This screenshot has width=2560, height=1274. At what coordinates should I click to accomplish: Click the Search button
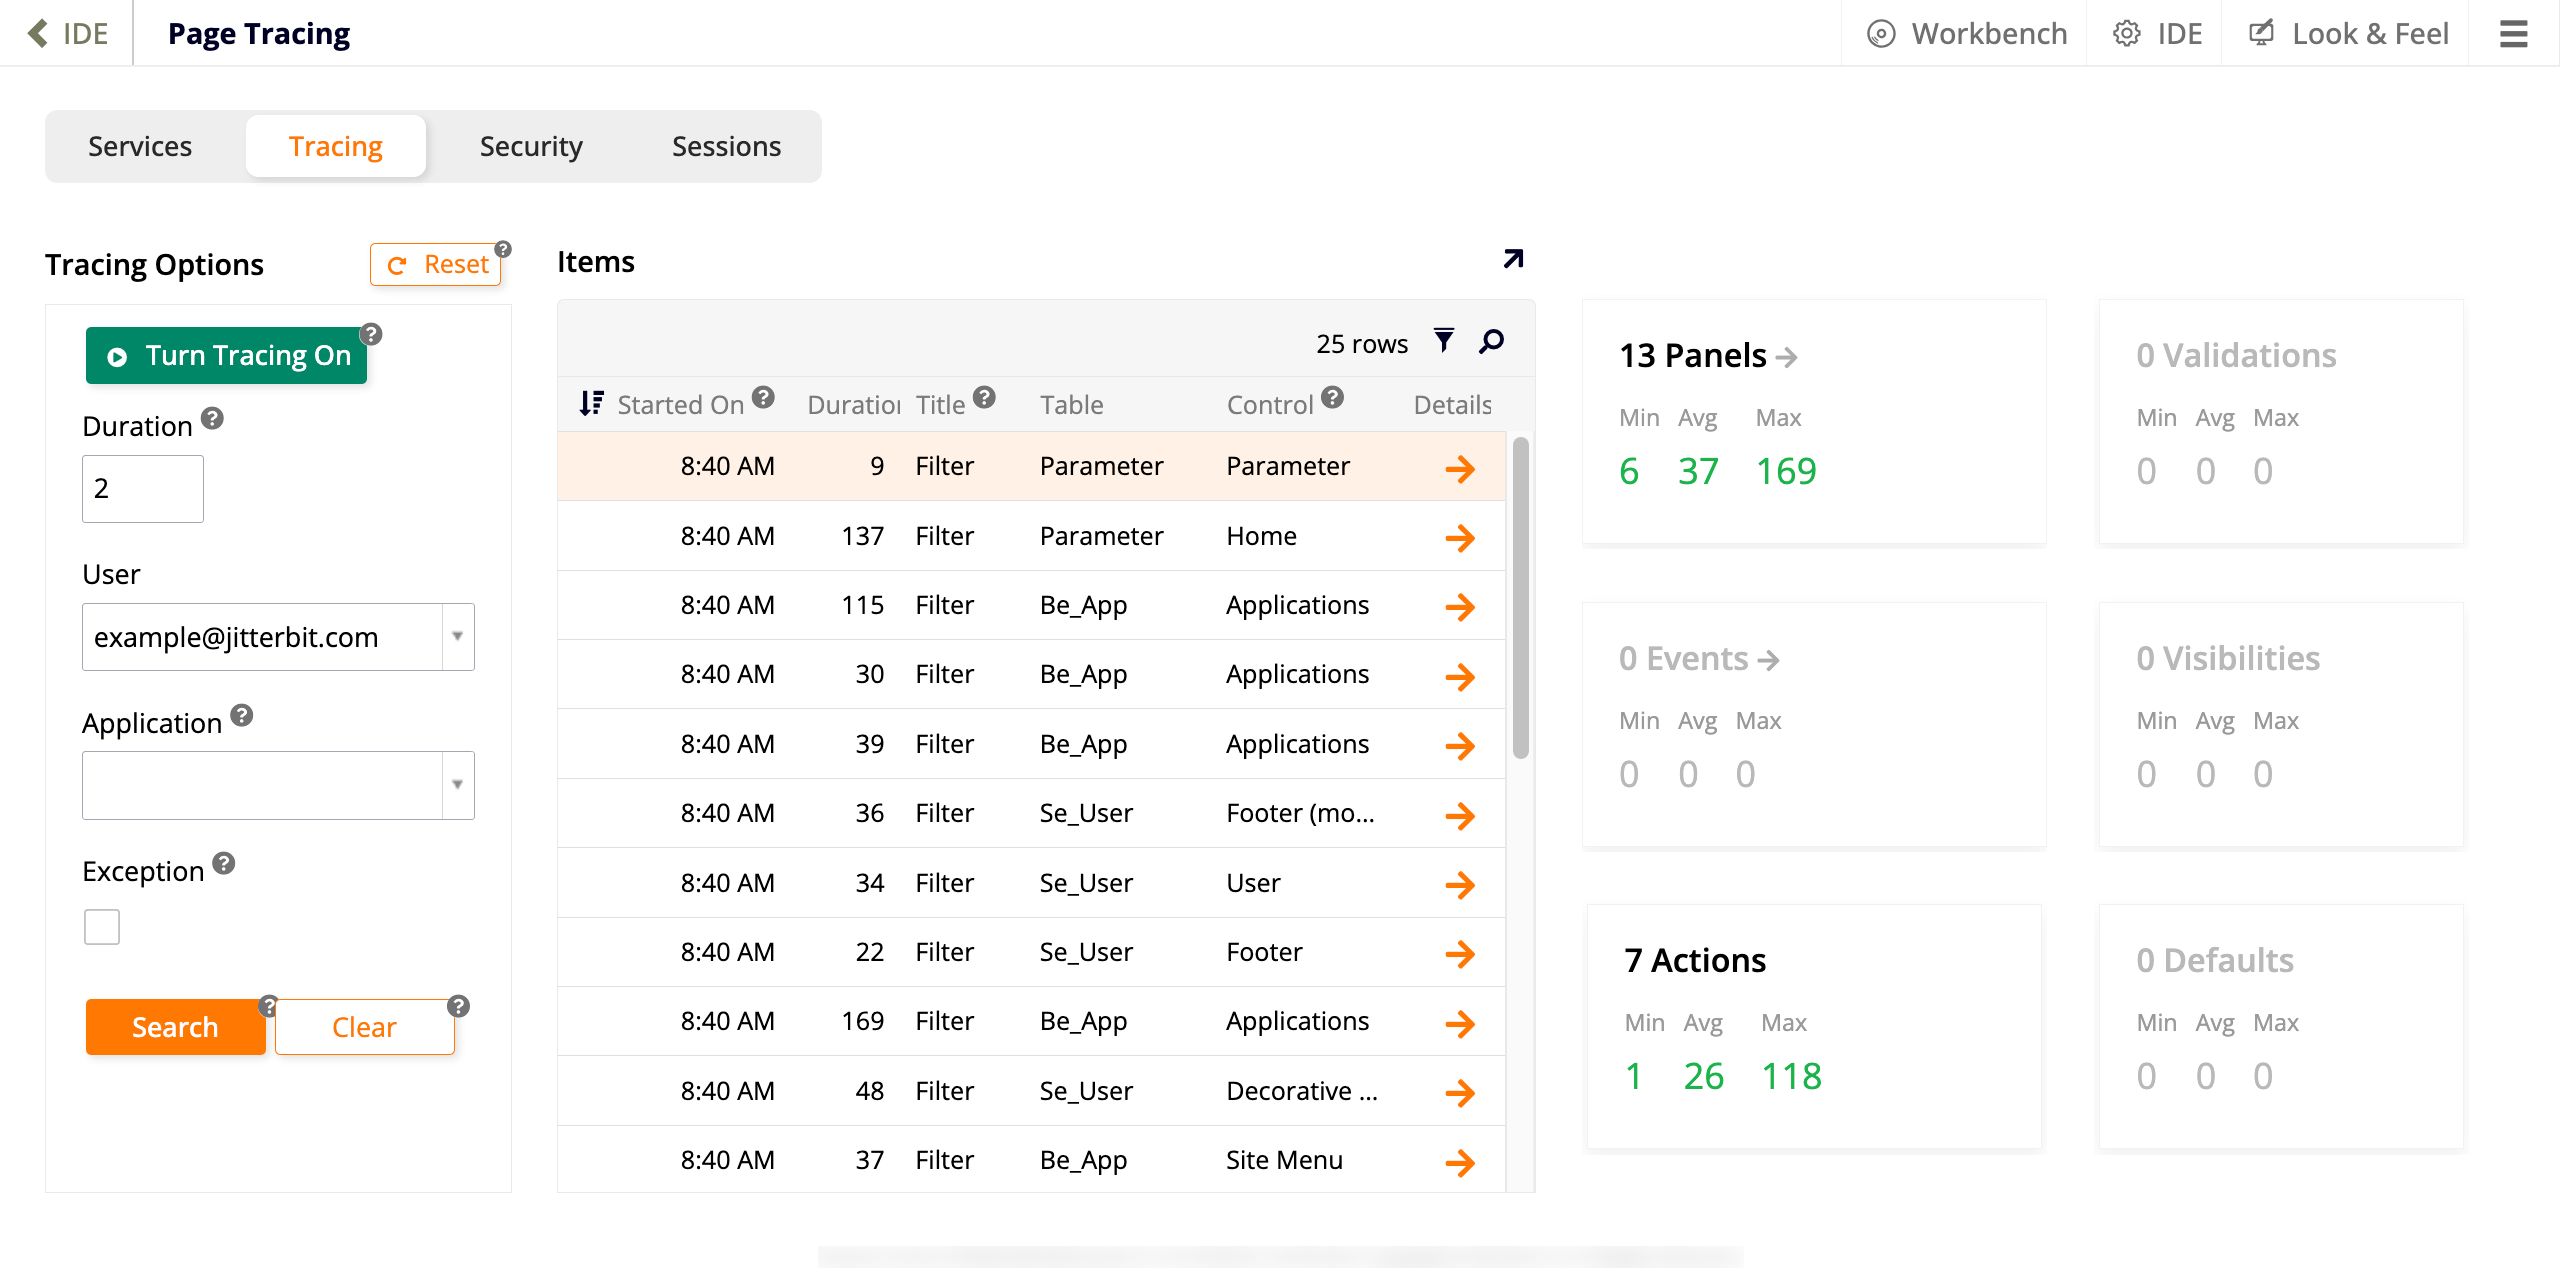[x=175, y=1026]
